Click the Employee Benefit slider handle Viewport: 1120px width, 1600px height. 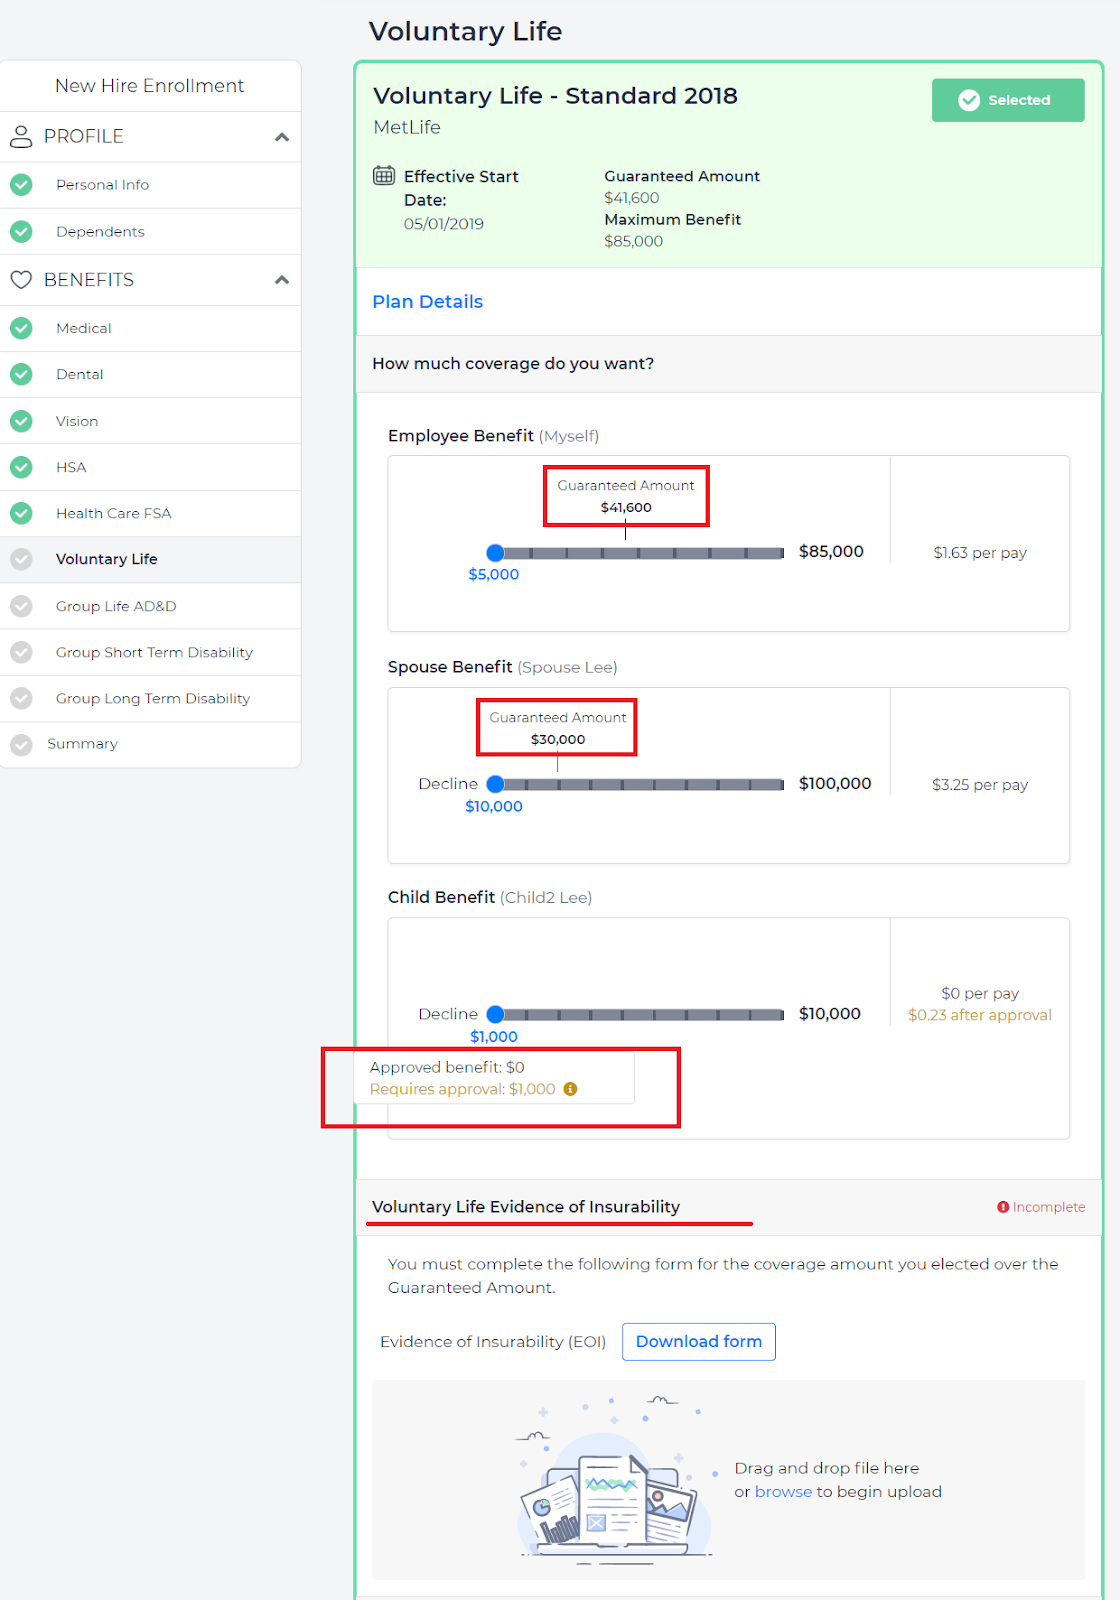(495, 553)
